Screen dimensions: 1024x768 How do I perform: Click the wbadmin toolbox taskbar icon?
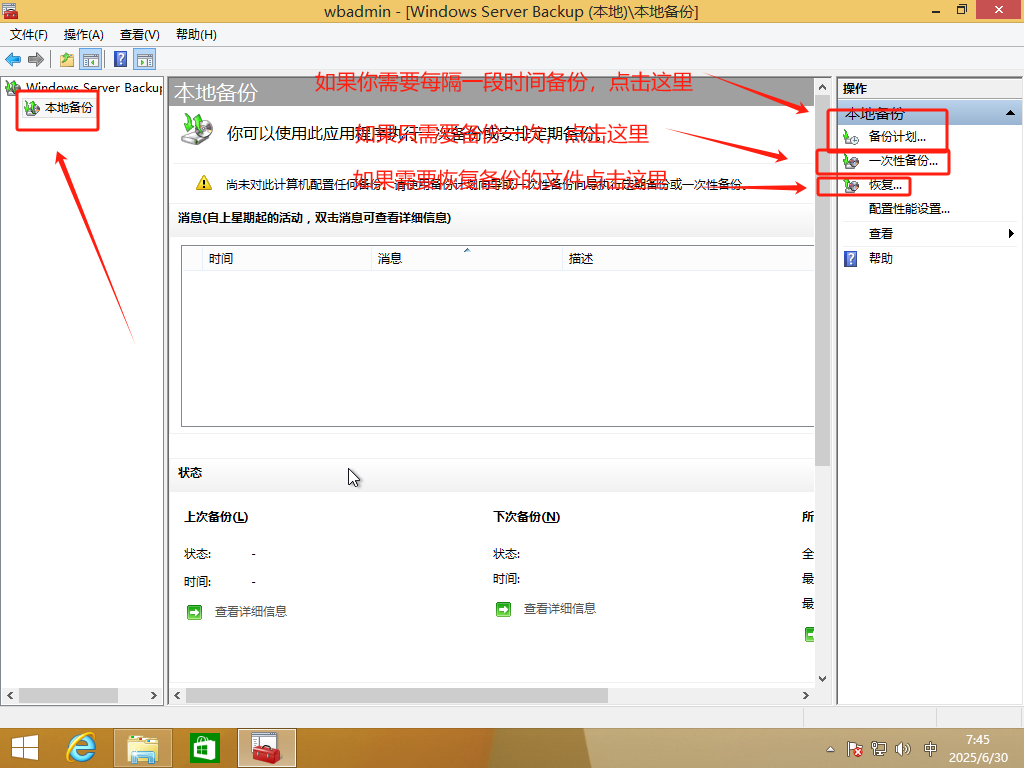click(x=266, y=748)
